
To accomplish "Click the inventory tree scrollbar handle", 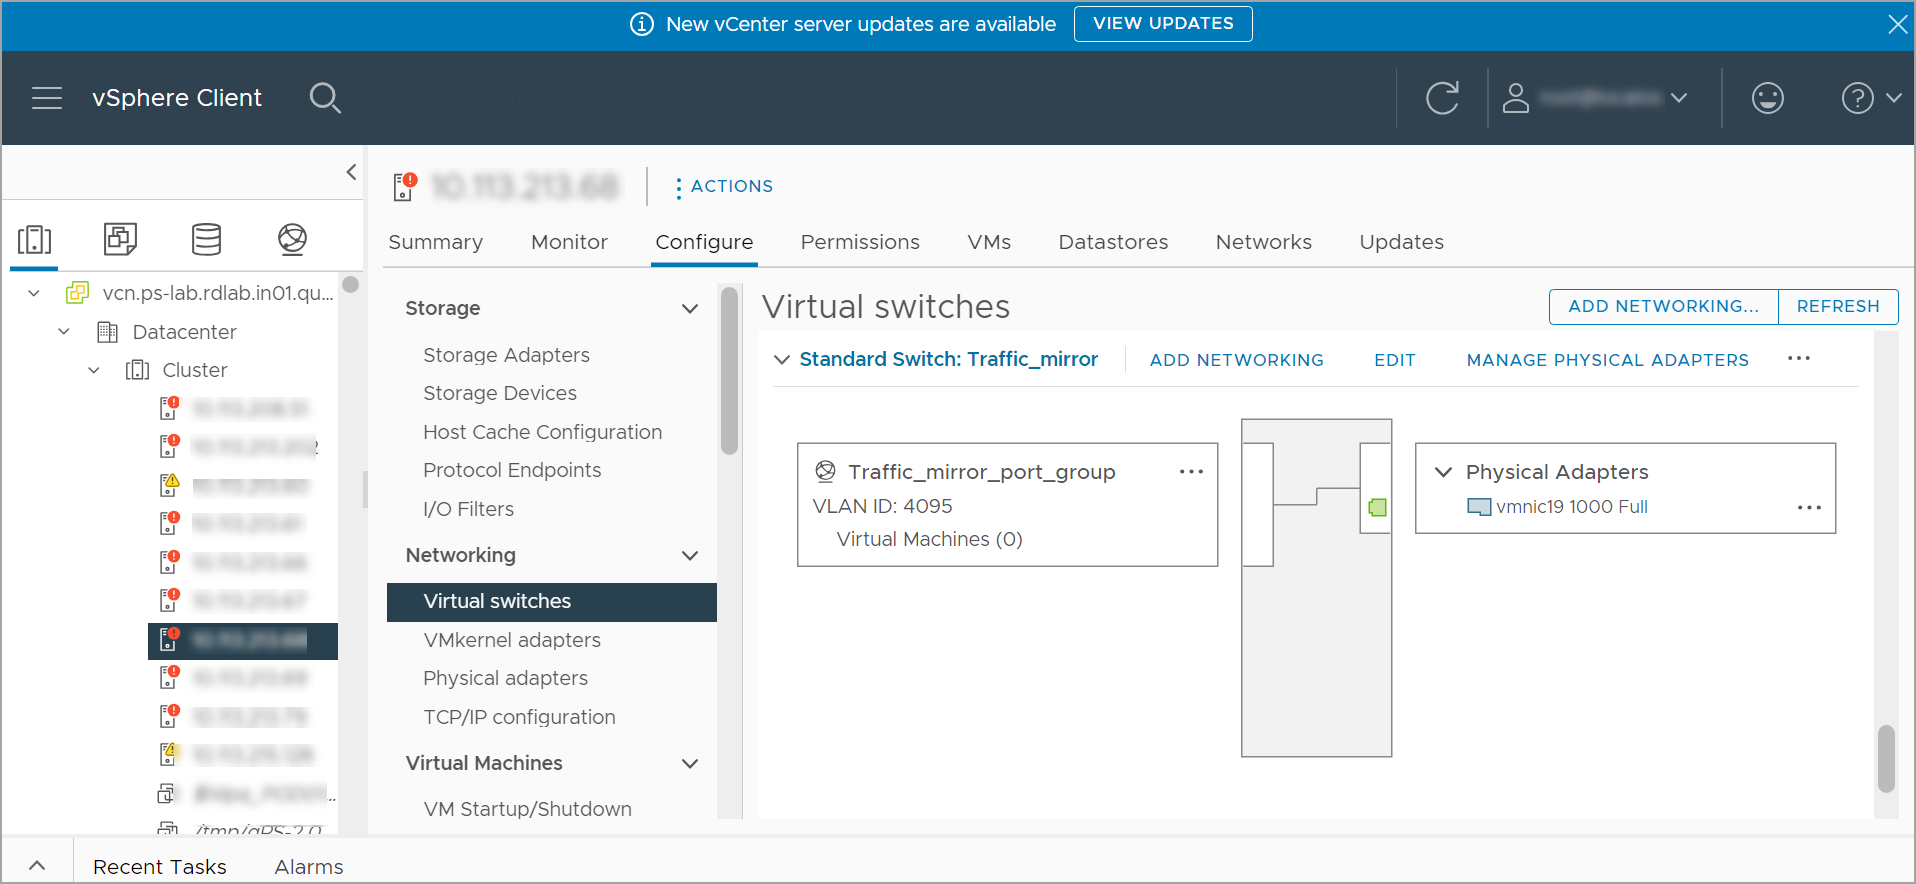I will (351, 284).
